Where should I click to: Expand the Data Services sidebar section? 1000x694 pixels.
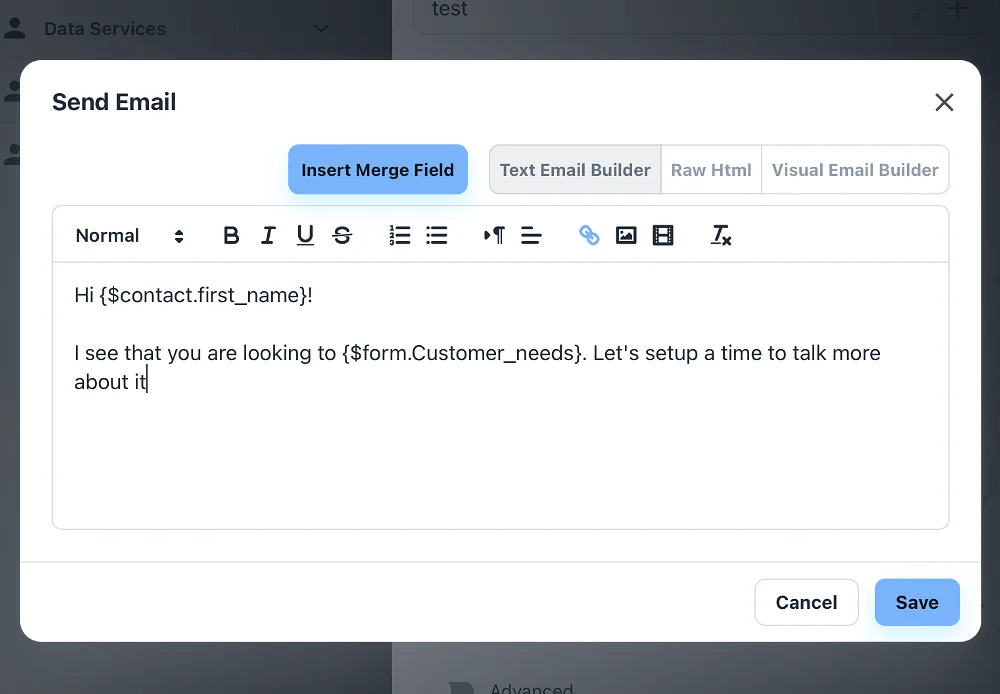click(320, 29)
